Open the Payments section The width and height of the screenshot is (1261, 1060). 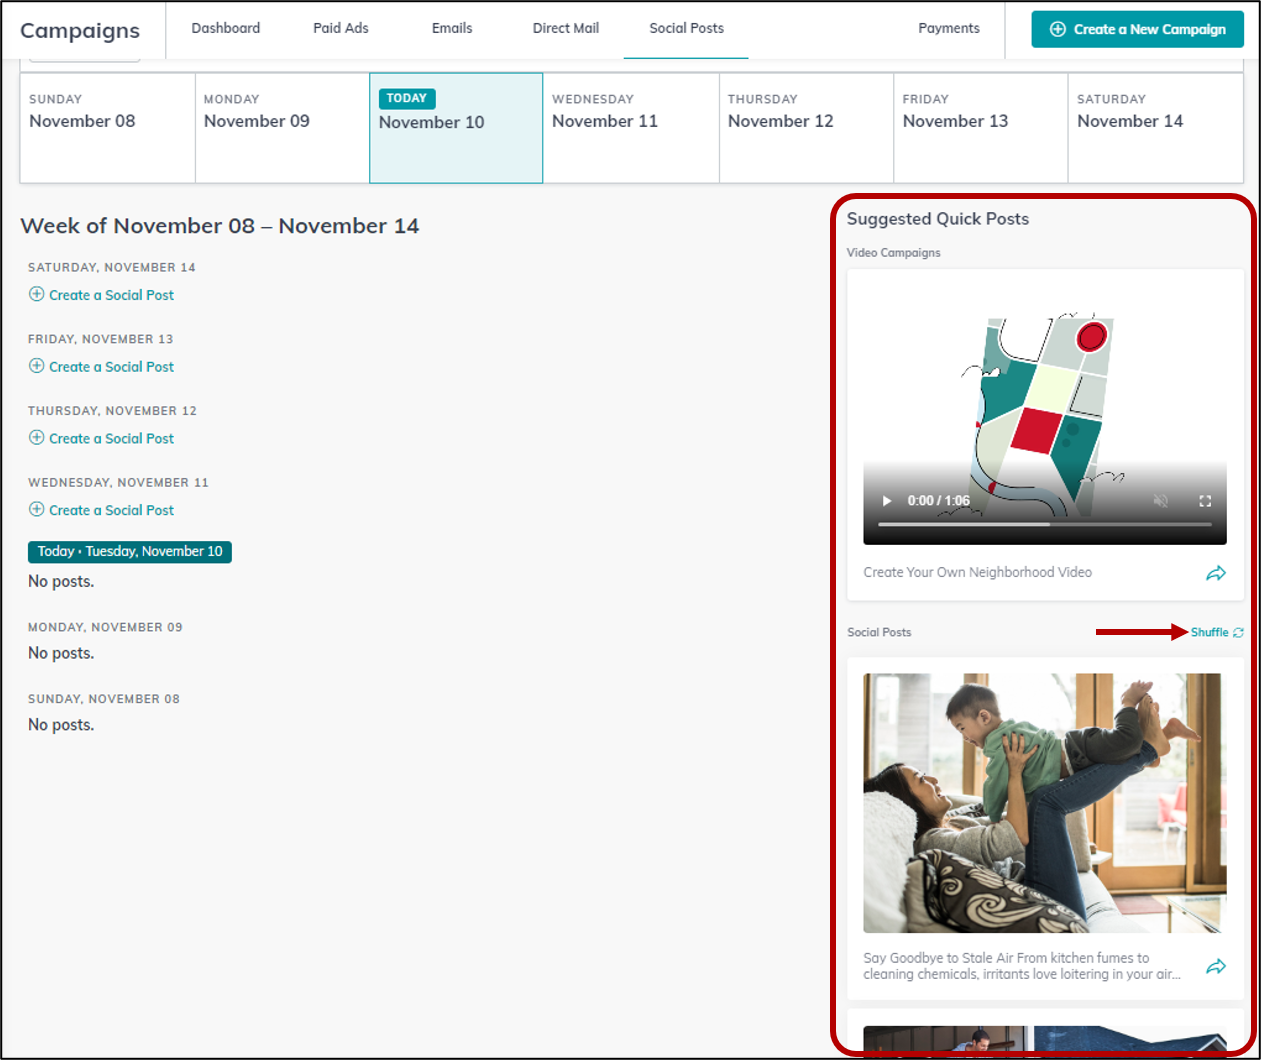tap(948, 29)
